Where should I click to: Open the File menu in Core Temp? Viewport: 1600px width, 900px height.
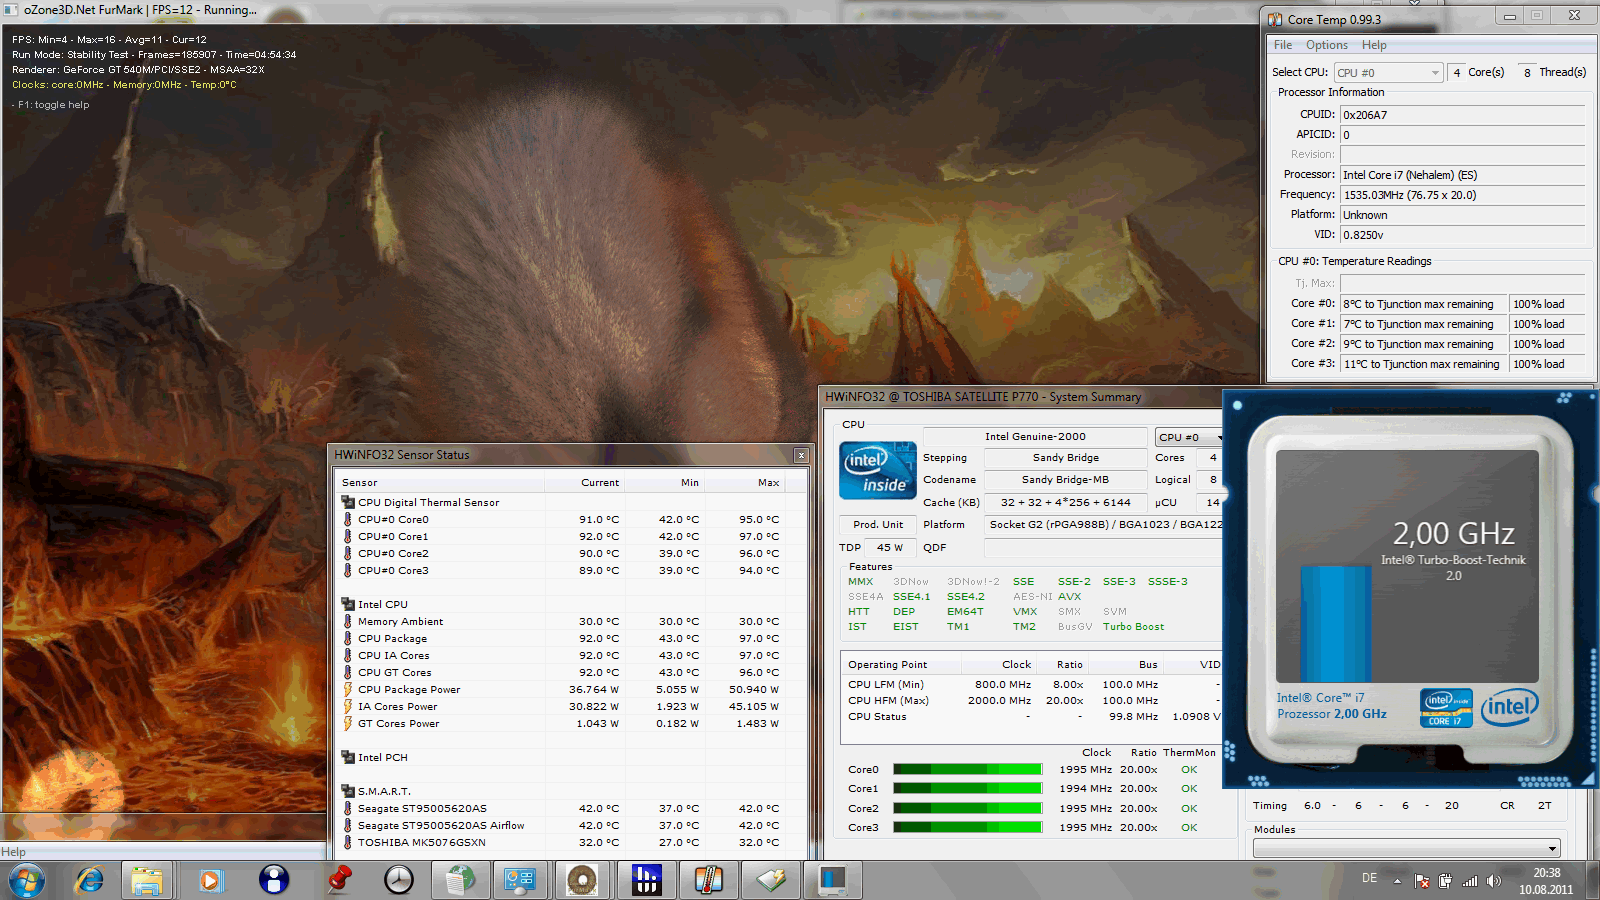tap(1283, 45)
